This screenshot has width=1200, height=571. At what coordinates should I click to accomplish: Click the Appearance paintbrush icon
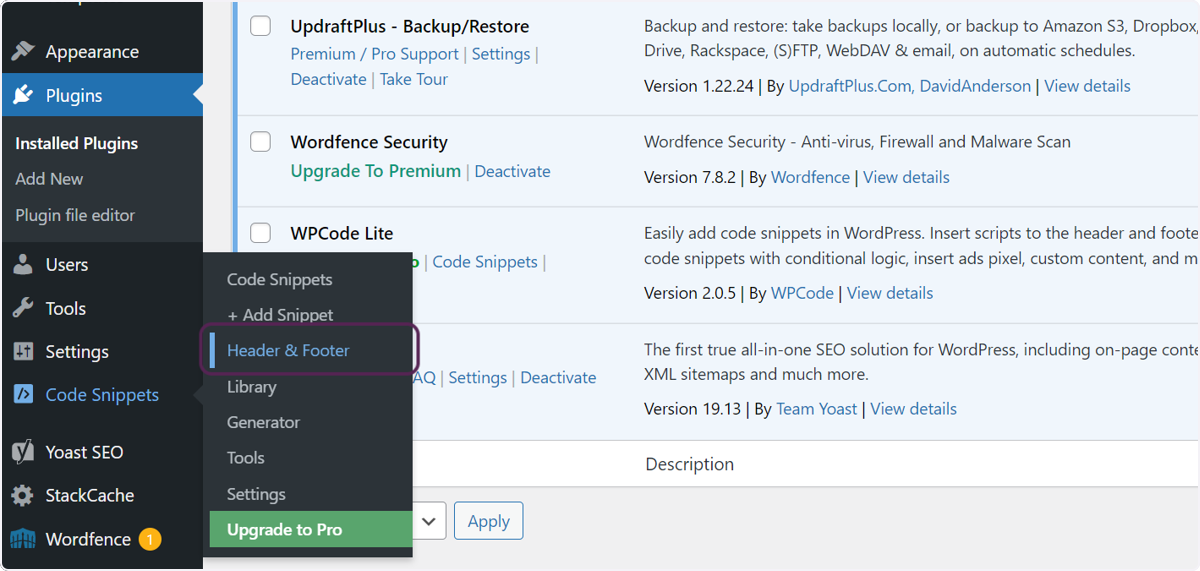pos(24,52)
